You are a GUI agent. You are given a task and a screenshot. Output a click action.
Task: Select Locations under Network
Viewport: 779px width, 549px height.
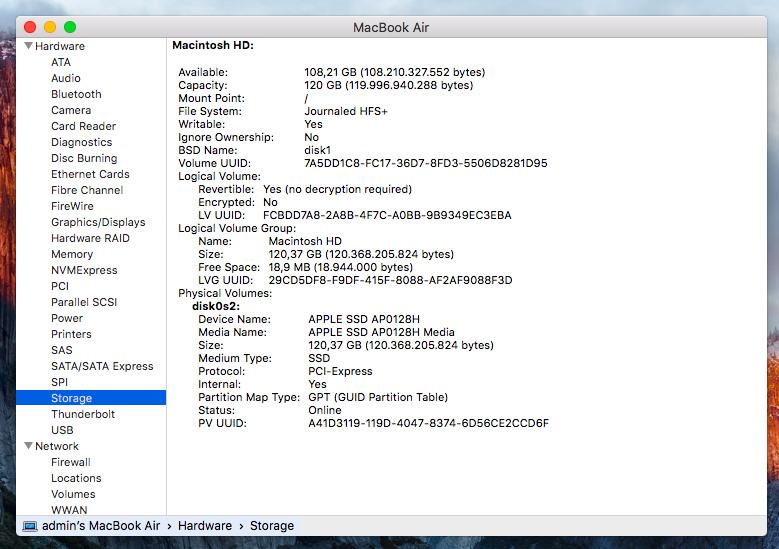point(76,478)
